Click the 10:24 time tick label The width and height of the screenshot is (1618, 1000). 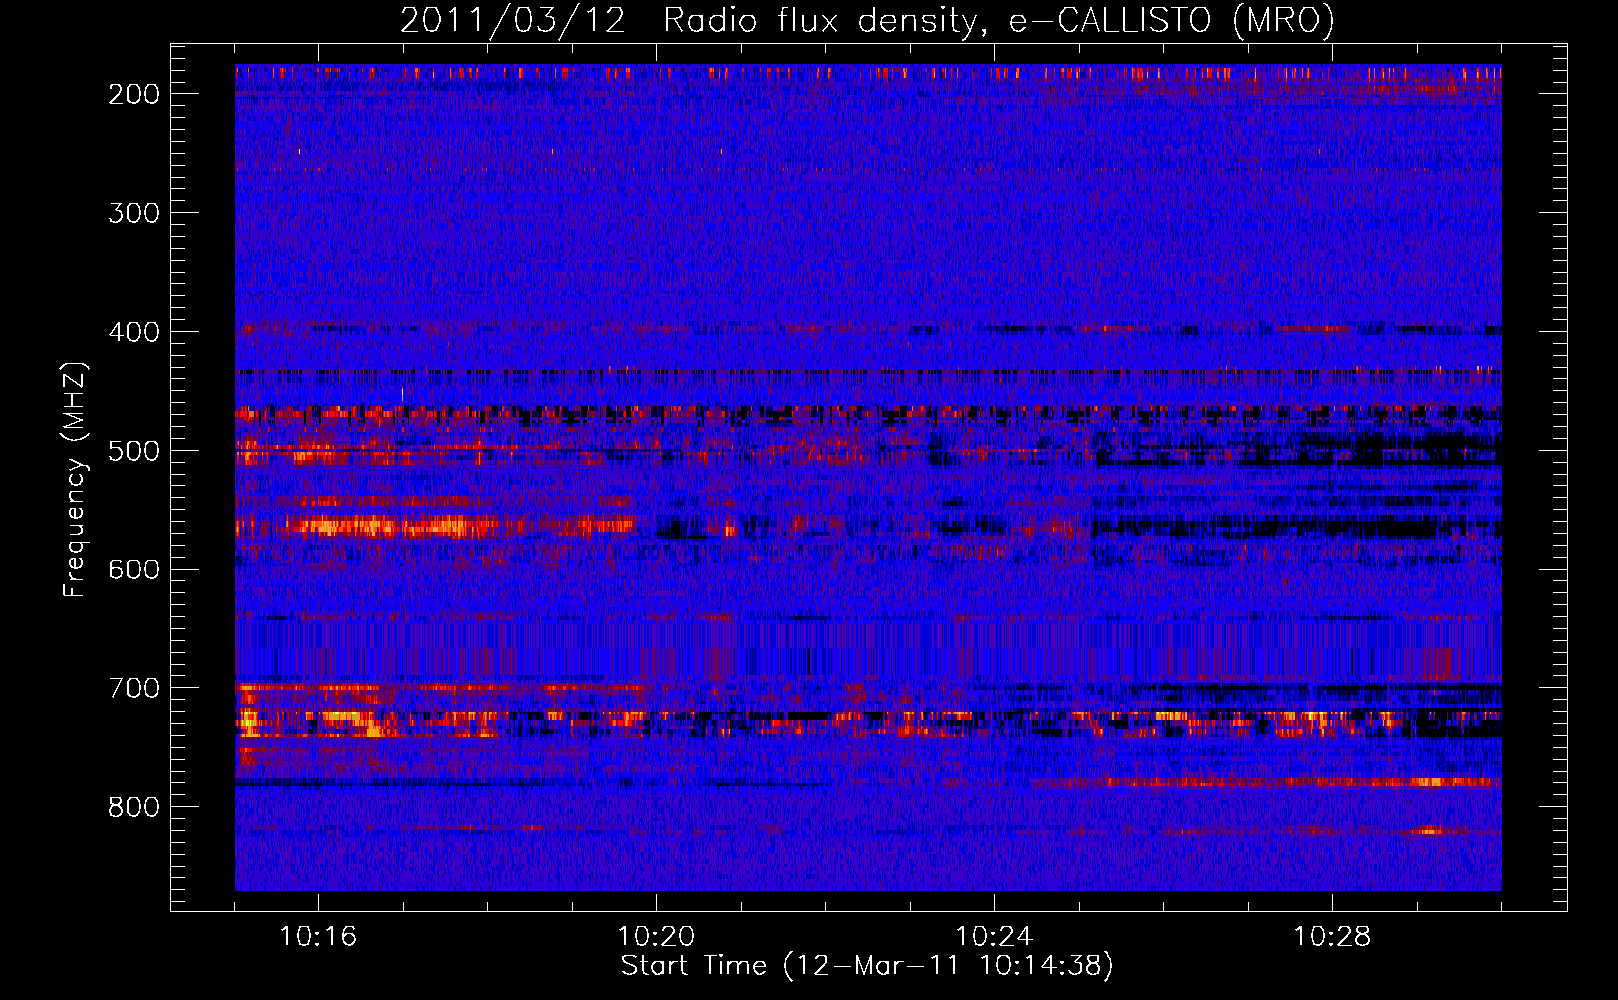pos(994,937)
